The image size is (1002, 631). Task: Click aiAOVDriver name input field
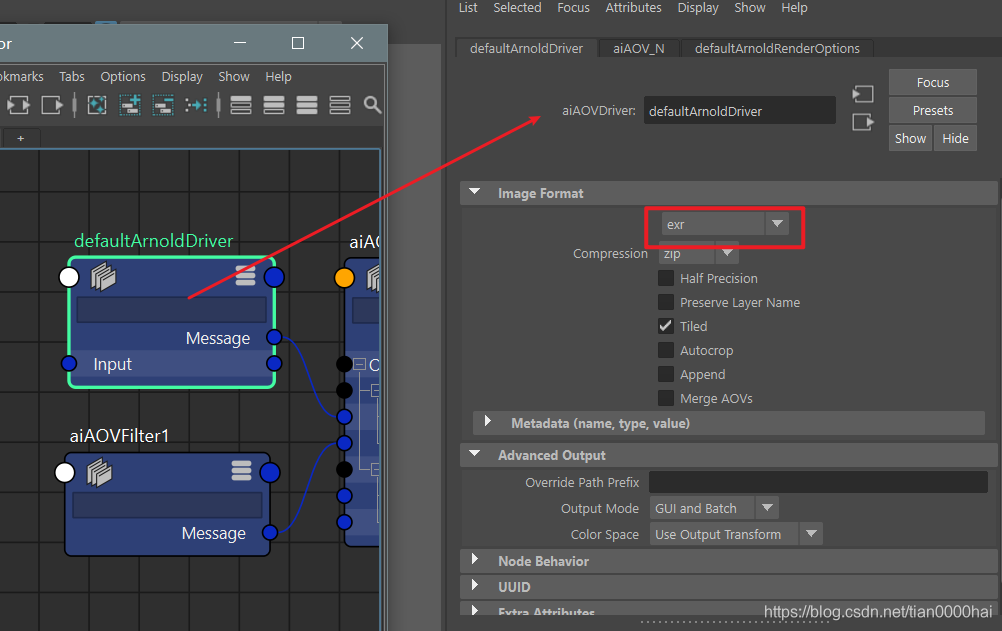pyautogui.click(x=739, y=111)
